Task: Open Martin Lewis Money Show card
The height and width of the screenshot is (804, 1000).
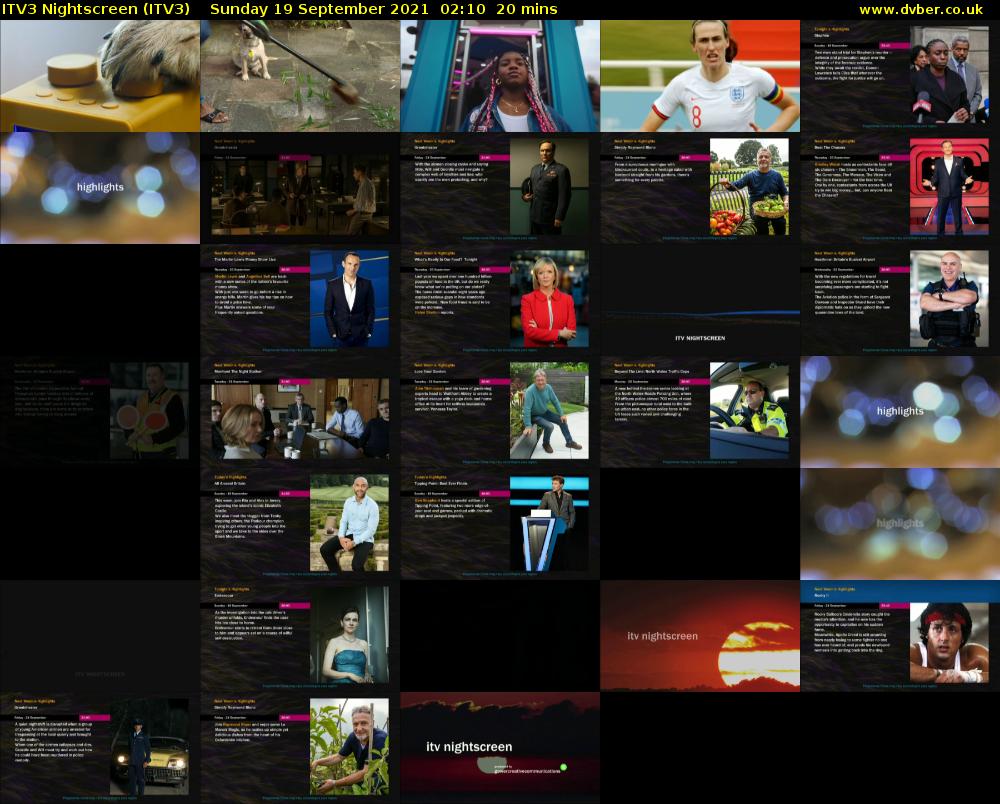Action: pos(300,300)
